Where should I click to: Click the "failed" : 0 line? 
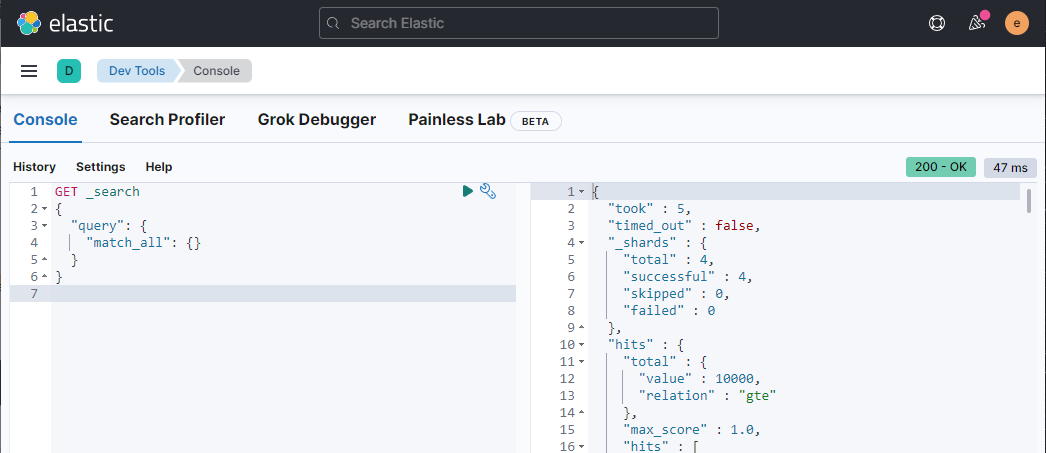pos(669,310)
